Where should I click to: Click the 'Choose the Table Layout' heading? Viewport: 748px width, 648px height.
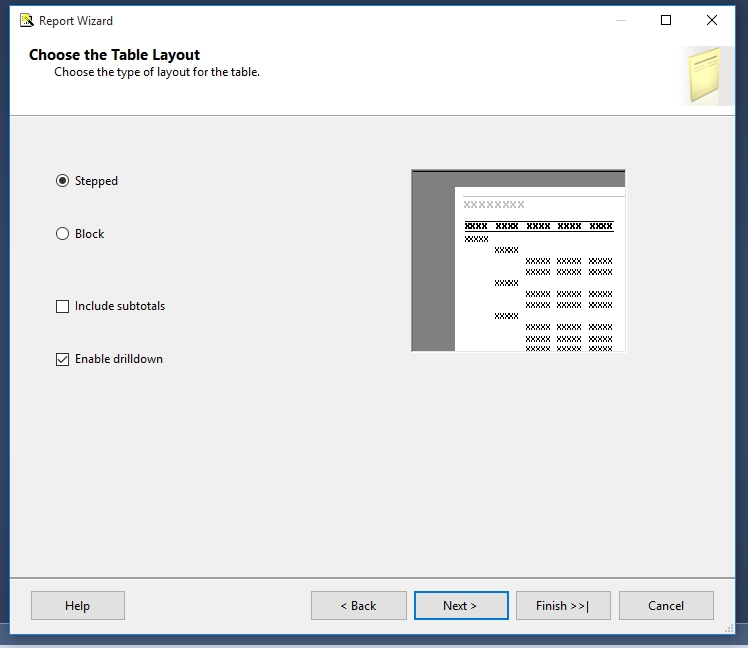[114, 55]
